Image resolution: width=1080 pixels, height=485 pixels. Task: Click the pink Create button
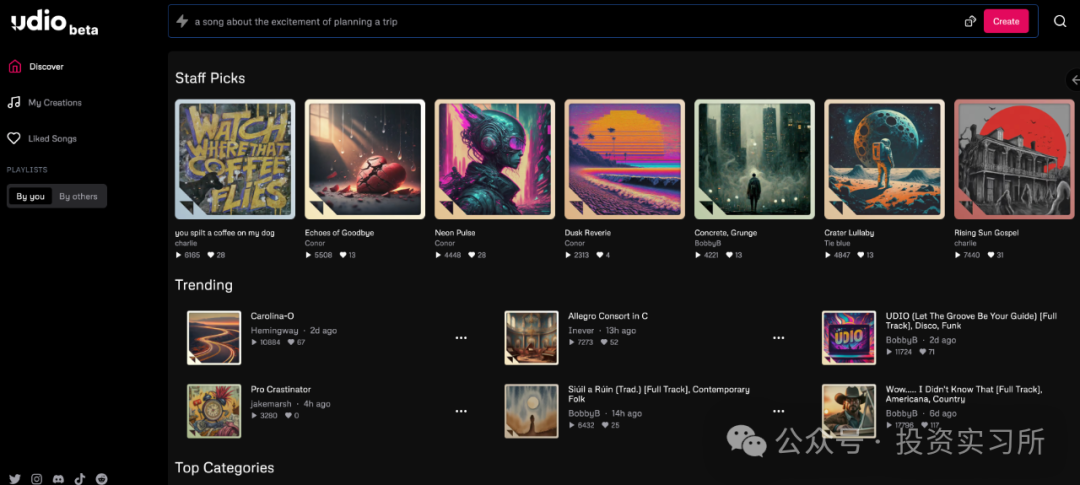pos(1006,21)
